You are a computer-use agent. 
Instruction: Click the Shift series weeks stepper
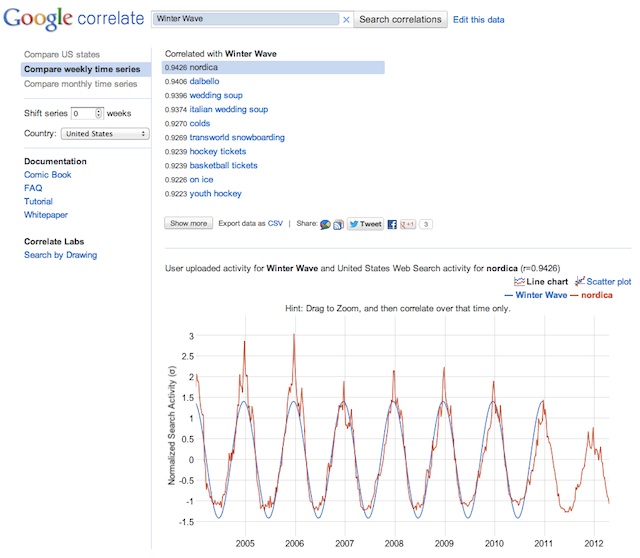pos(98,113)
